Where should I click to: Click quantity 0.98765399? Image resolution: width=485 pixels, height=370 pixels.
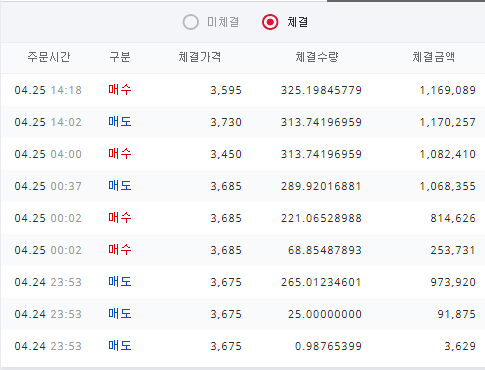pyautogui.click(x=329, y=346)
